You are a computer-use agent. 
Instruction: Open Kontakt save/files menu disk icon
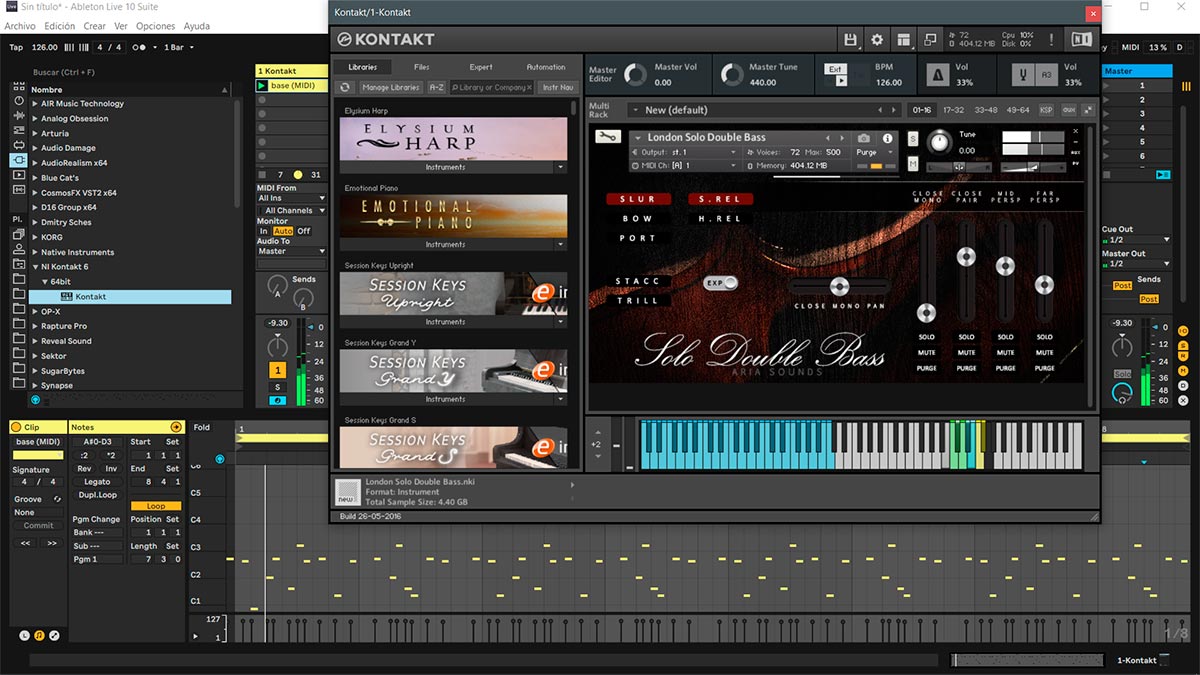pyautogui.click(x=851, y=40)
